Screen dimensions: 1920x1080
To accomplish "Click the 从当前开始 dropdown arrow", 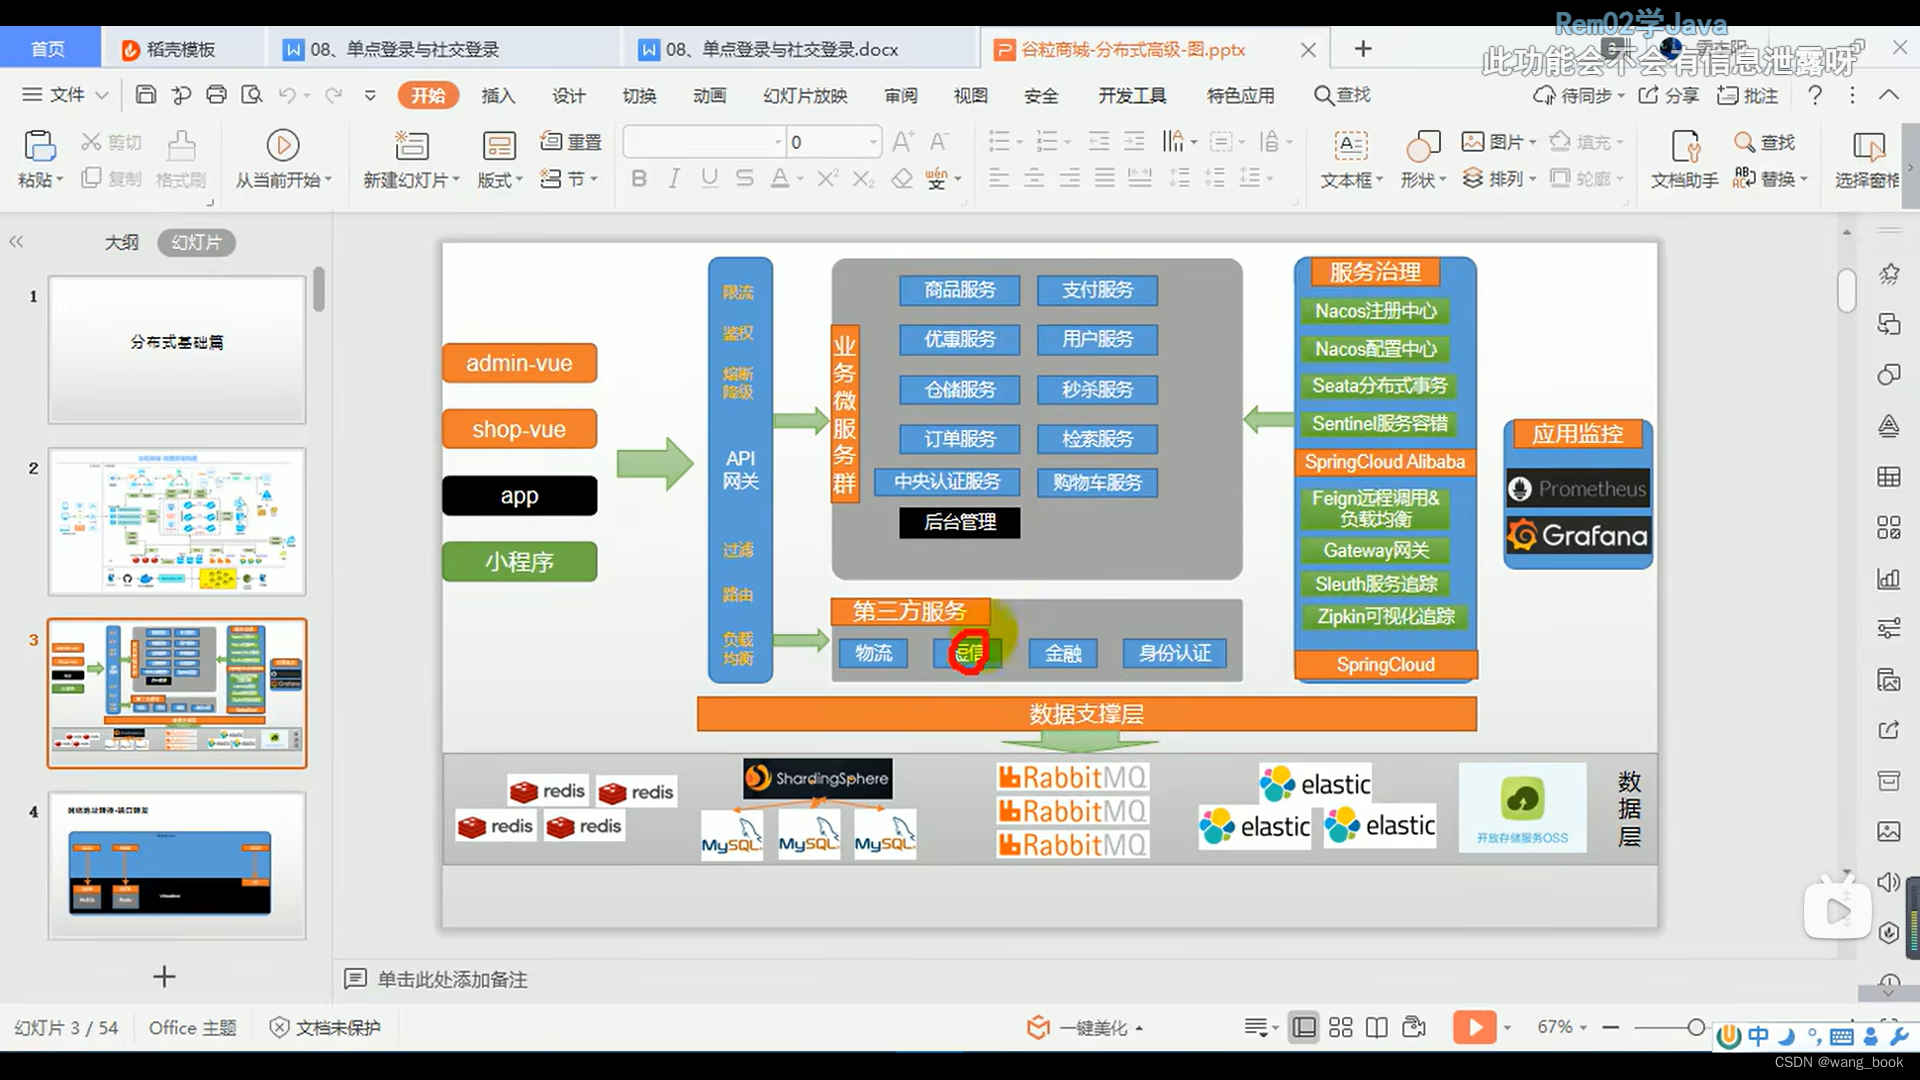I will pos(327,179).
